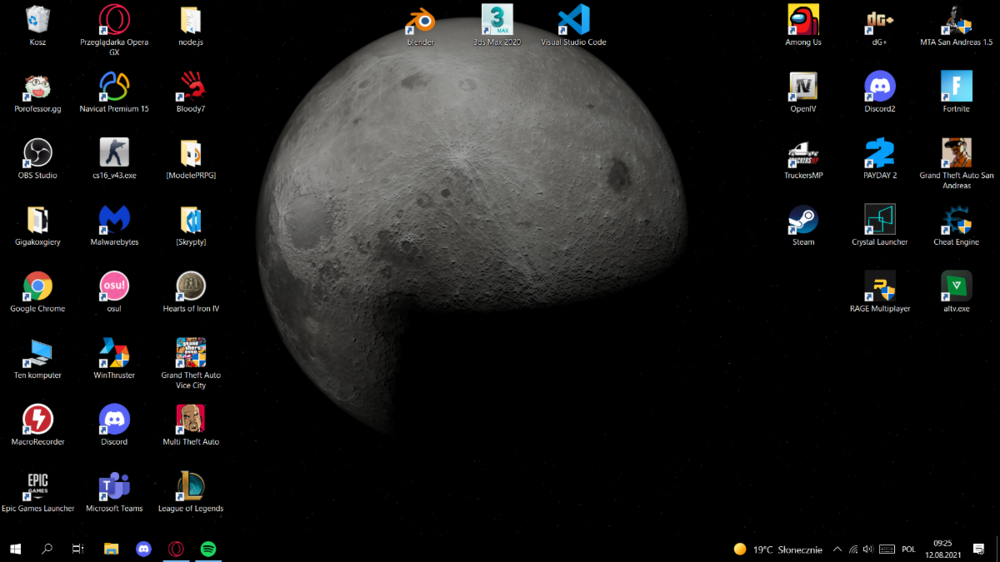This screenshot has height=562, width=1000.
Task: Open Ten komputer icon
Action: pyautogui.click(x=38, y=360)
